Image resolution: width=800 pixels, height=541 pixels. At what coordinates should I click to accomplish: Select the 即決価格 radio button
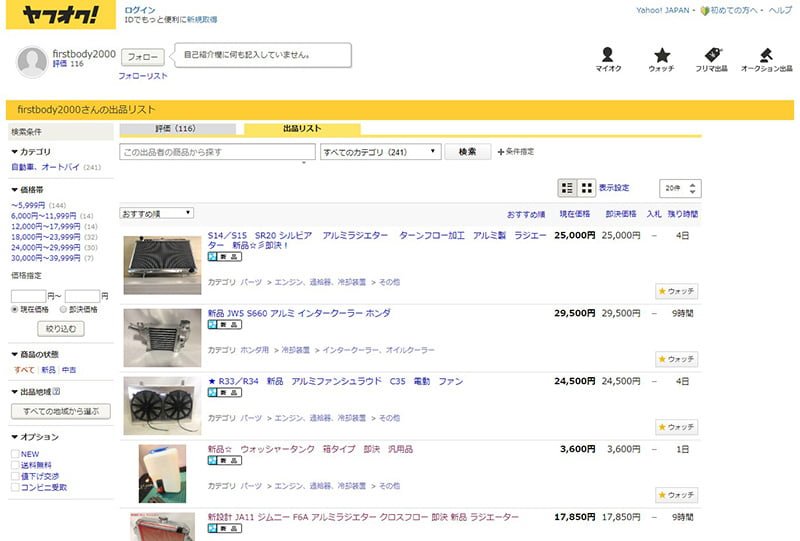tap(63, 309)
